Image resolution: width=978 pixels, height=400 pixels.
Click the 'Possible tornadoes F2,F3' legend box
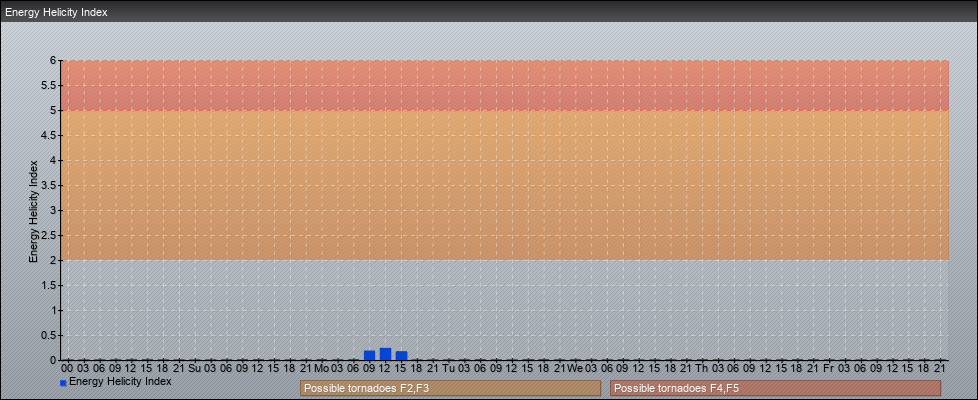click(450, 388)
